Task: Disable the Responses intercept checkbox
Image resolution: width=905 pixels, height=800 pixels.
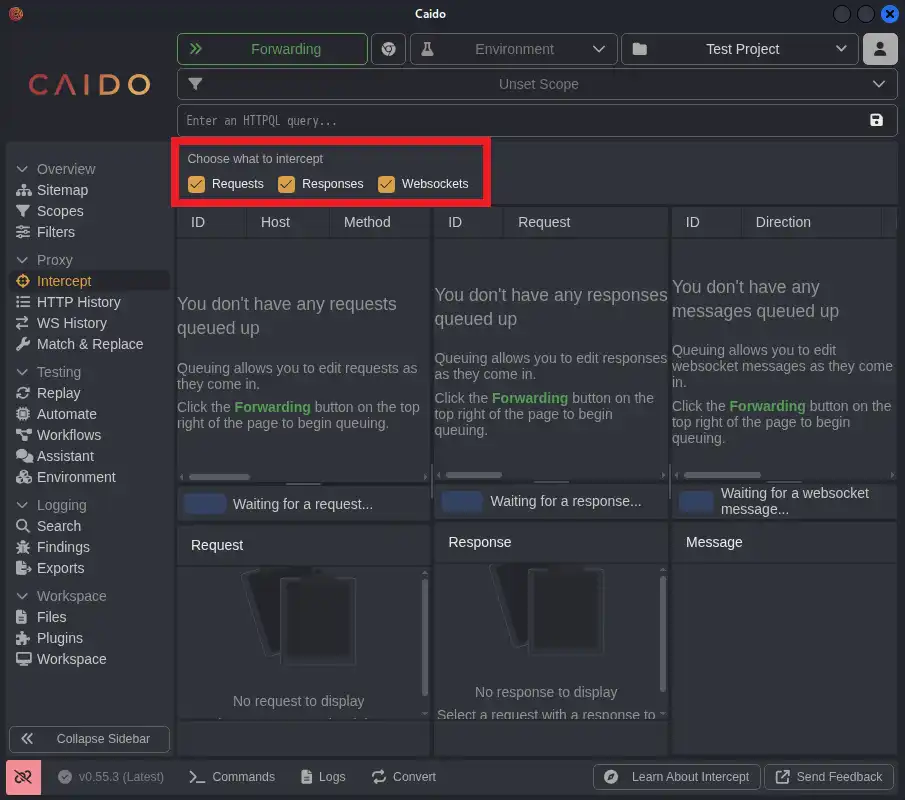Action: coord(287,184)
